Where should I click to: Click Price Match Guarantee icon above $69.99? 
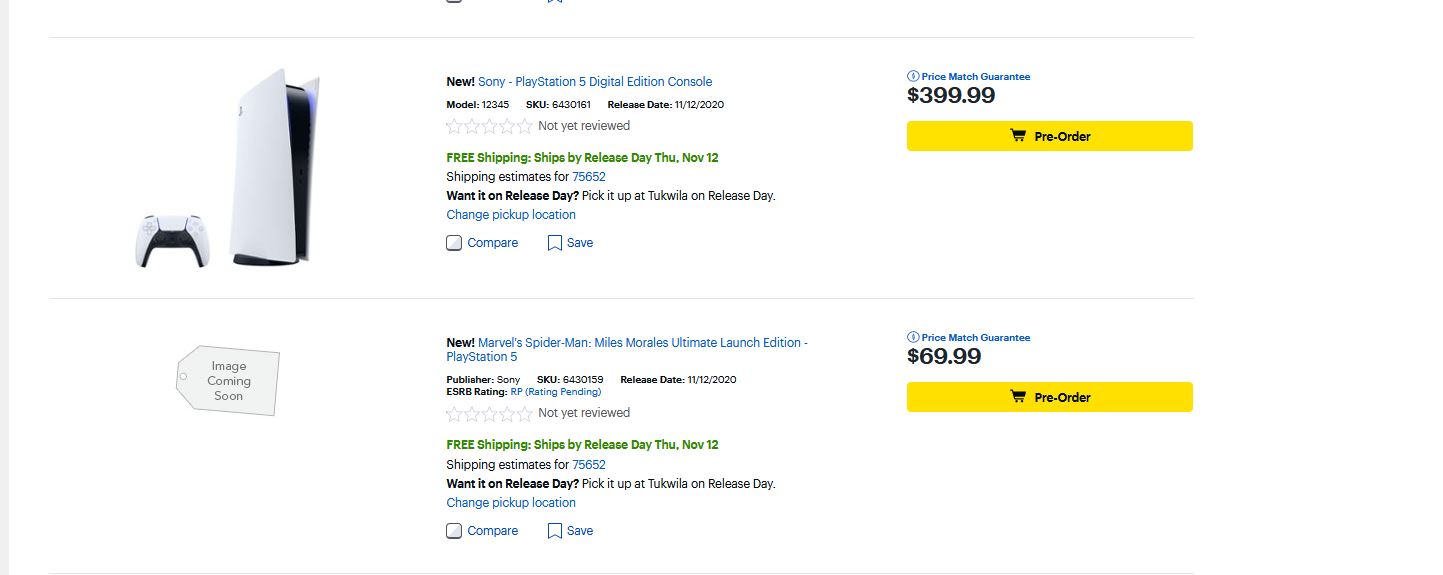pos(913,337)
